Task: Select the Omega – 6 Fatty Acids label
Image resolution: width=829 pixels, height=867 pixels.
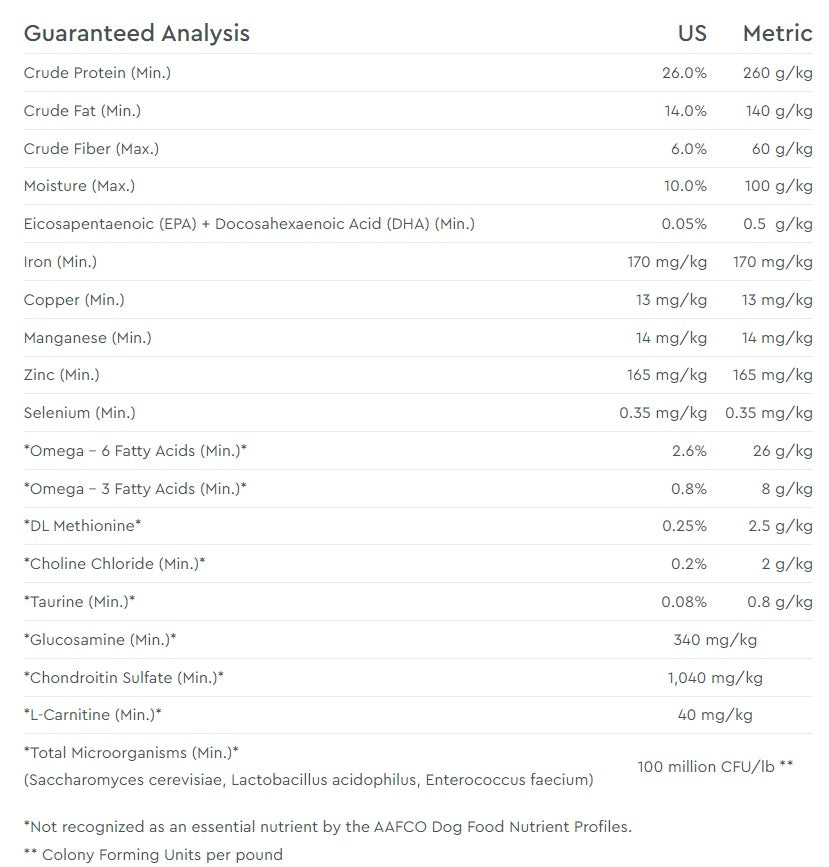Action: 135,451
